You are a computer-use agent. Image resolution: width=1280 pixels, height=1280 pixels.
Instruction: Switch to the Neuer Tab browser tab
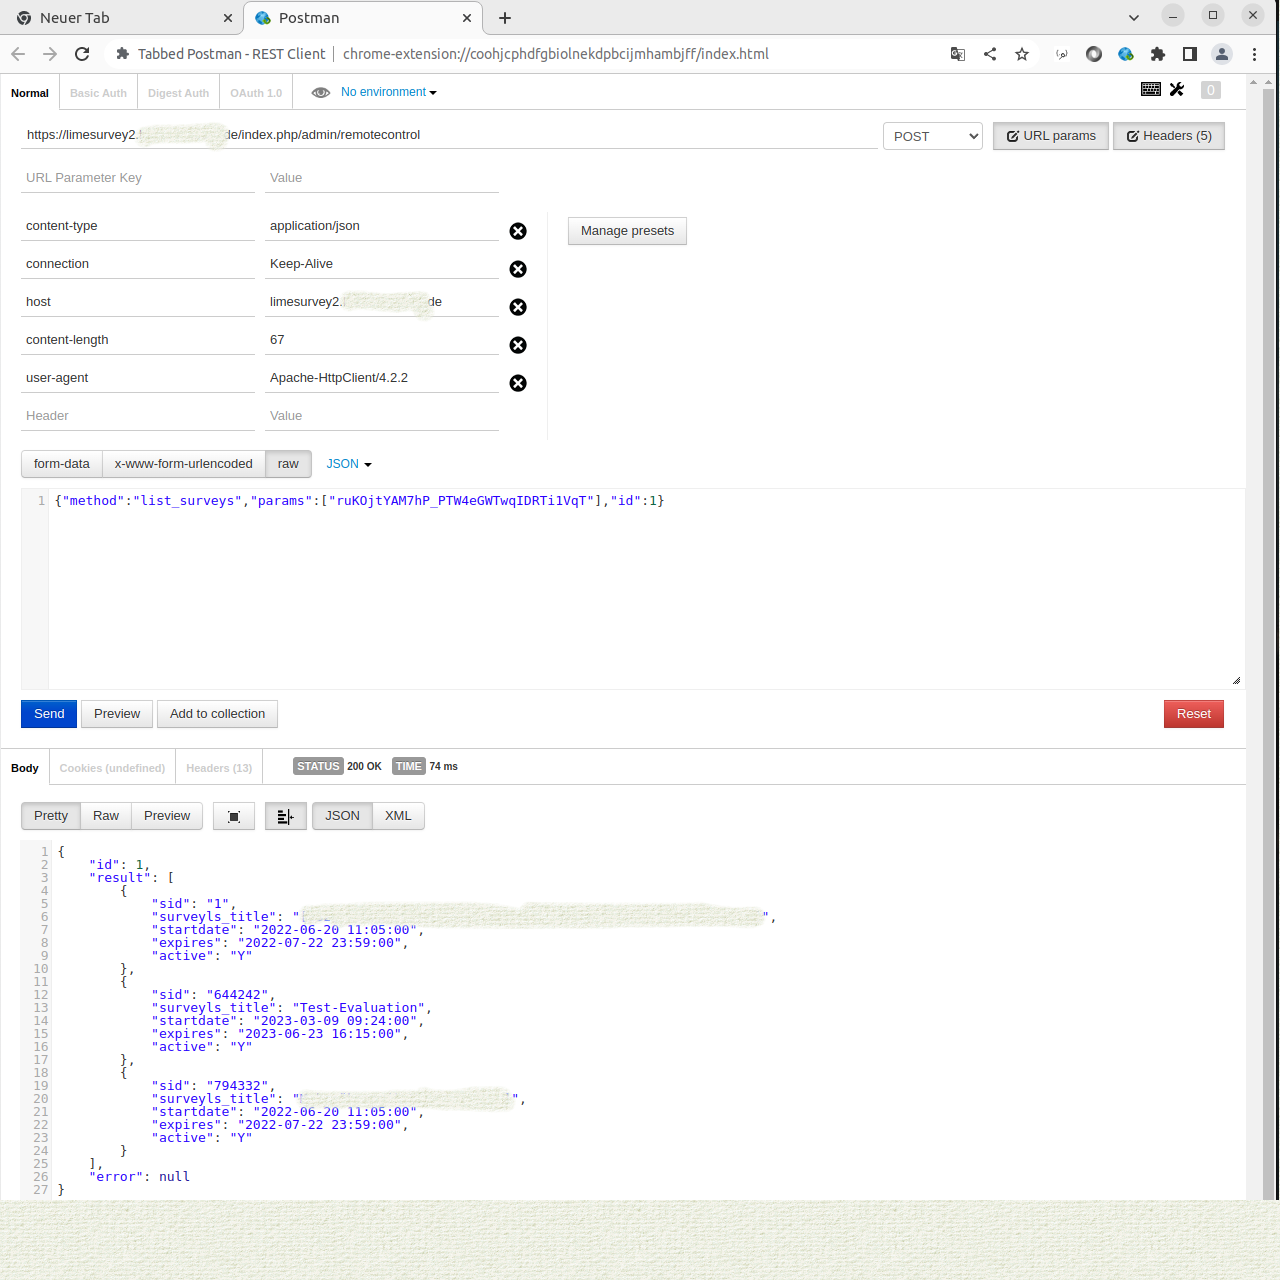click(121, 18)
